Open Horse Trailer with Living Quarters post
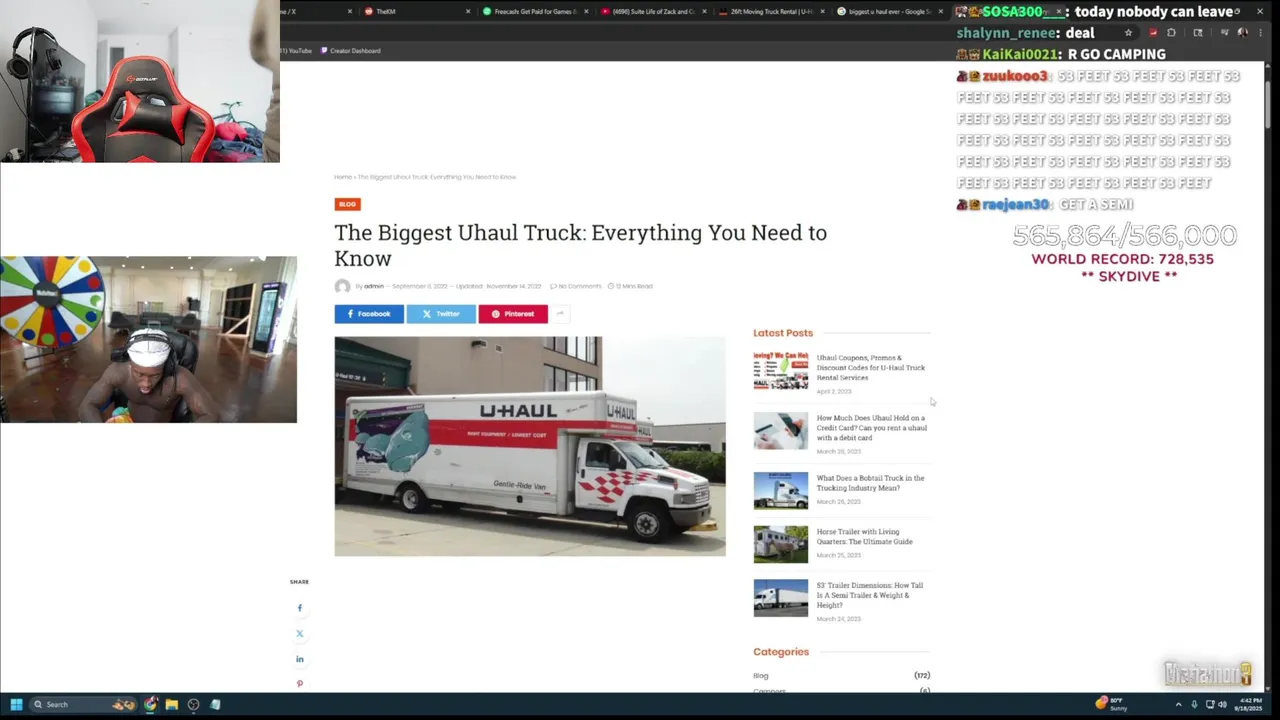This screenshot has height=720, width=1280. (864, 537)
